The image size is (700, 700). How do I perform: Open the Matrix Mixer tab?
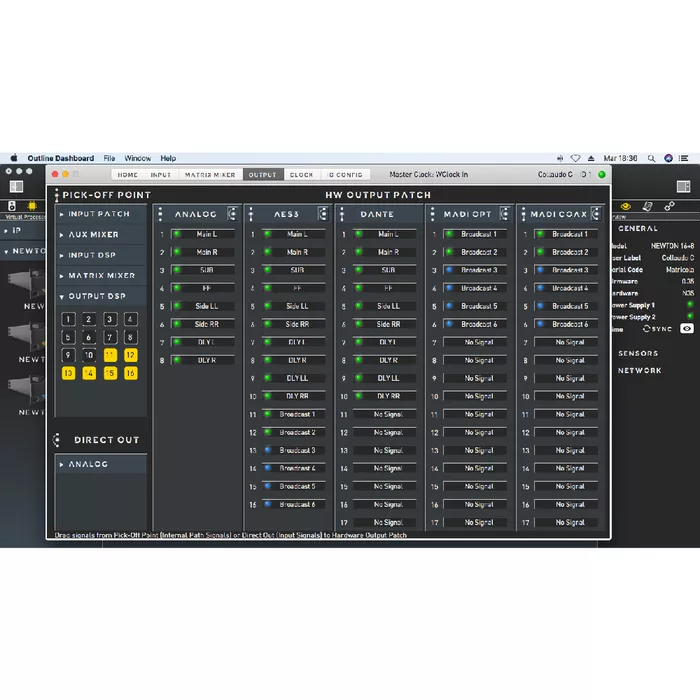210,175
